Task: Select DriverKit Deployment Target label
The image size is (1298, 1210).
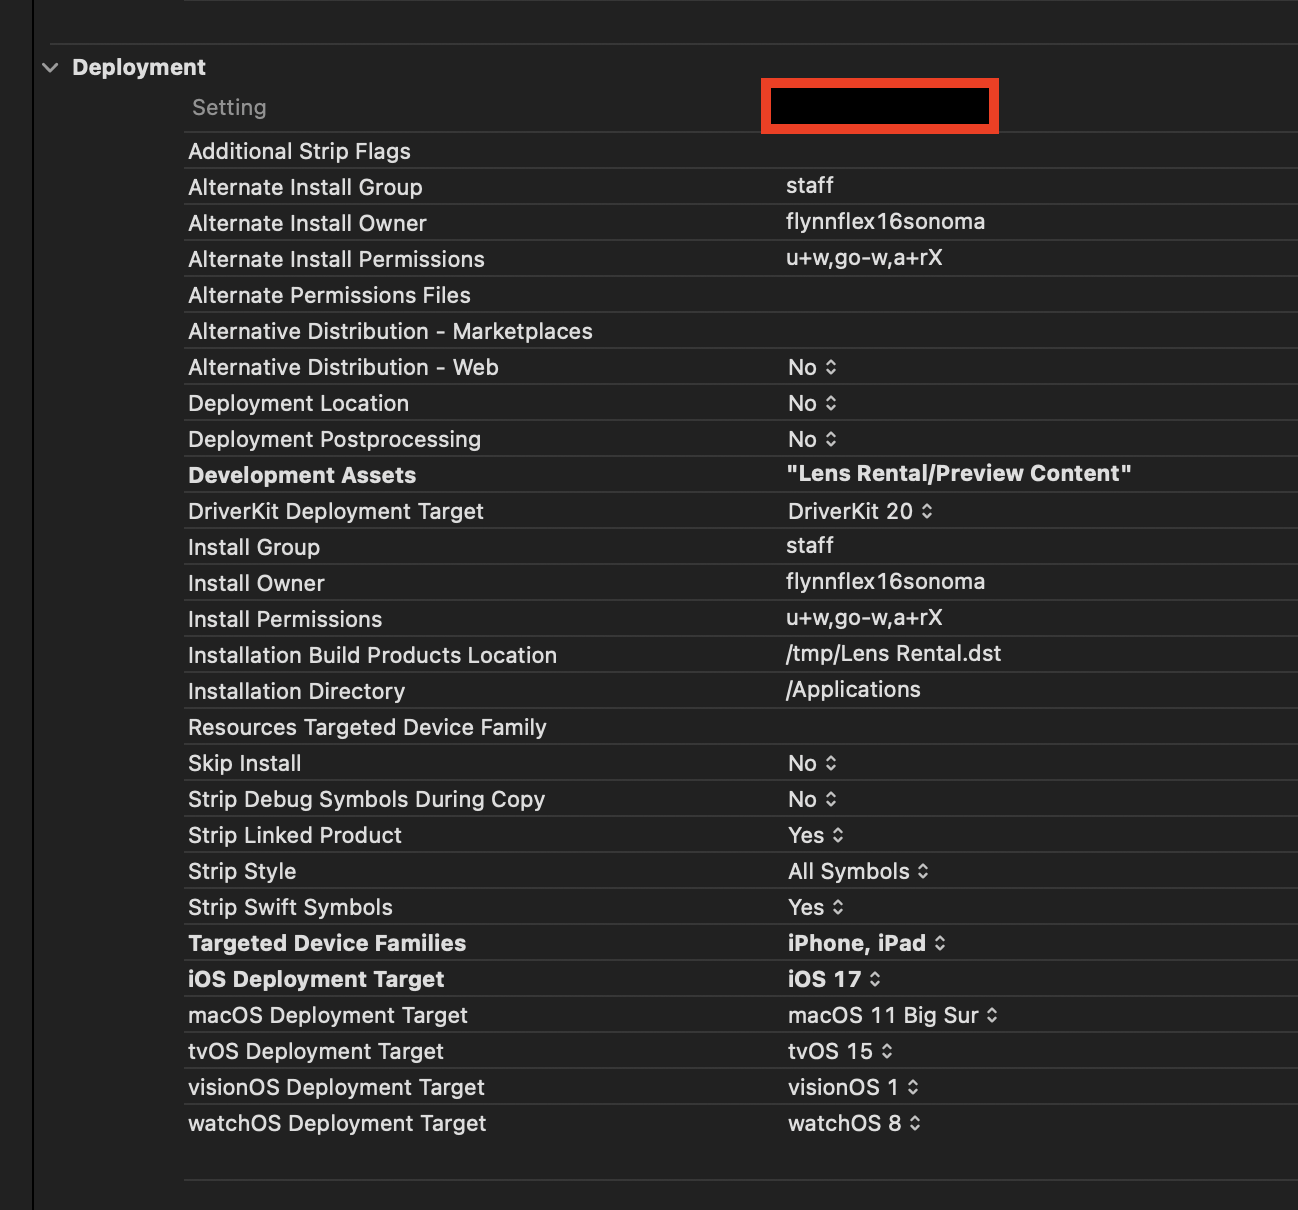Action: [336, 512]
